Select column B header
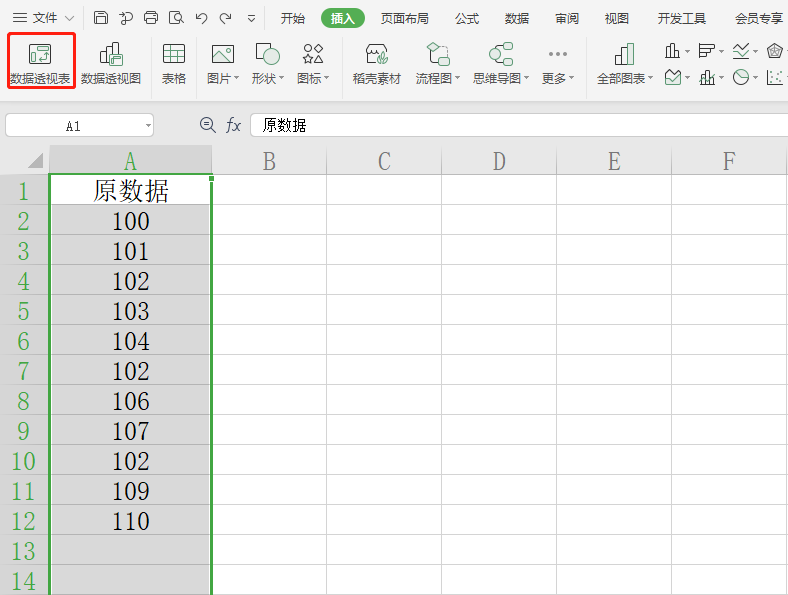Screen dimensions: 788x595 [269, 161]
